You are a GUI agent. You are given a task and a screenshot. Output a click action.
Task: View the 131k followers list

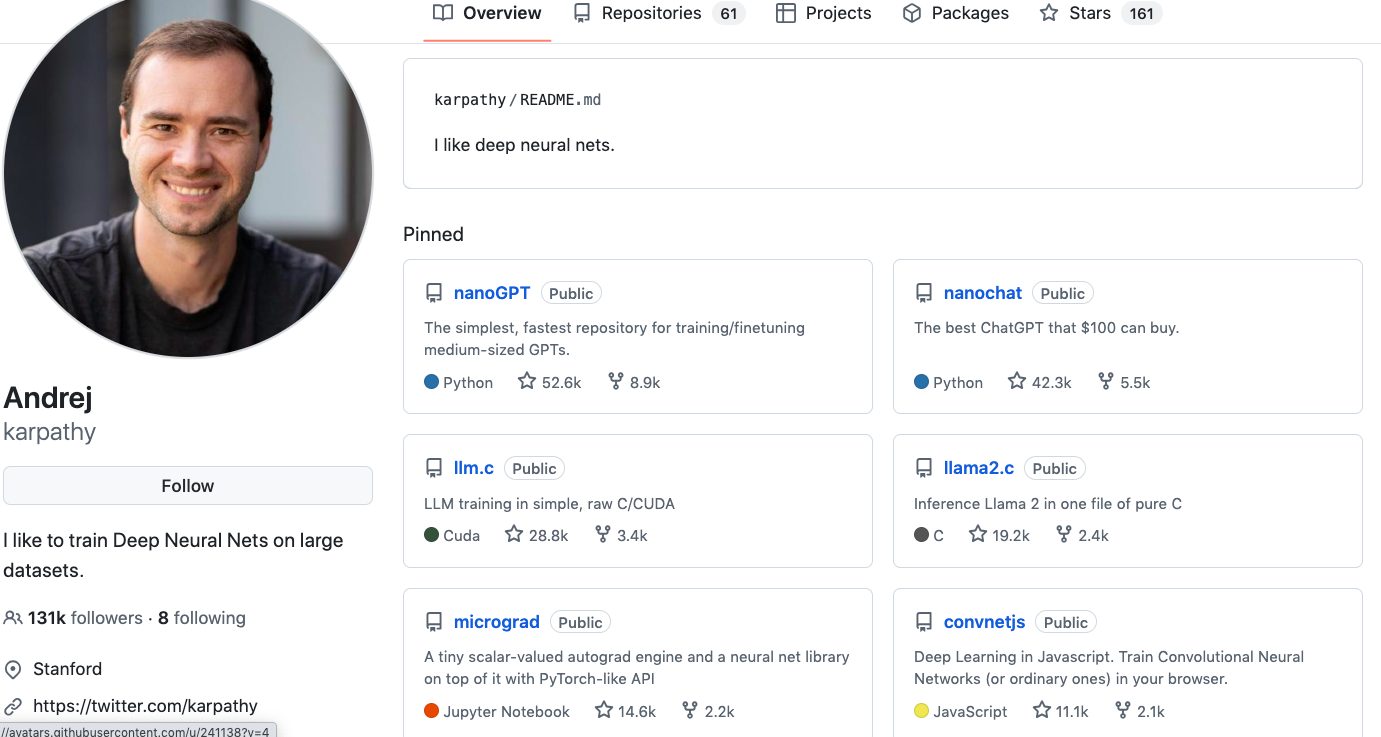85,618
